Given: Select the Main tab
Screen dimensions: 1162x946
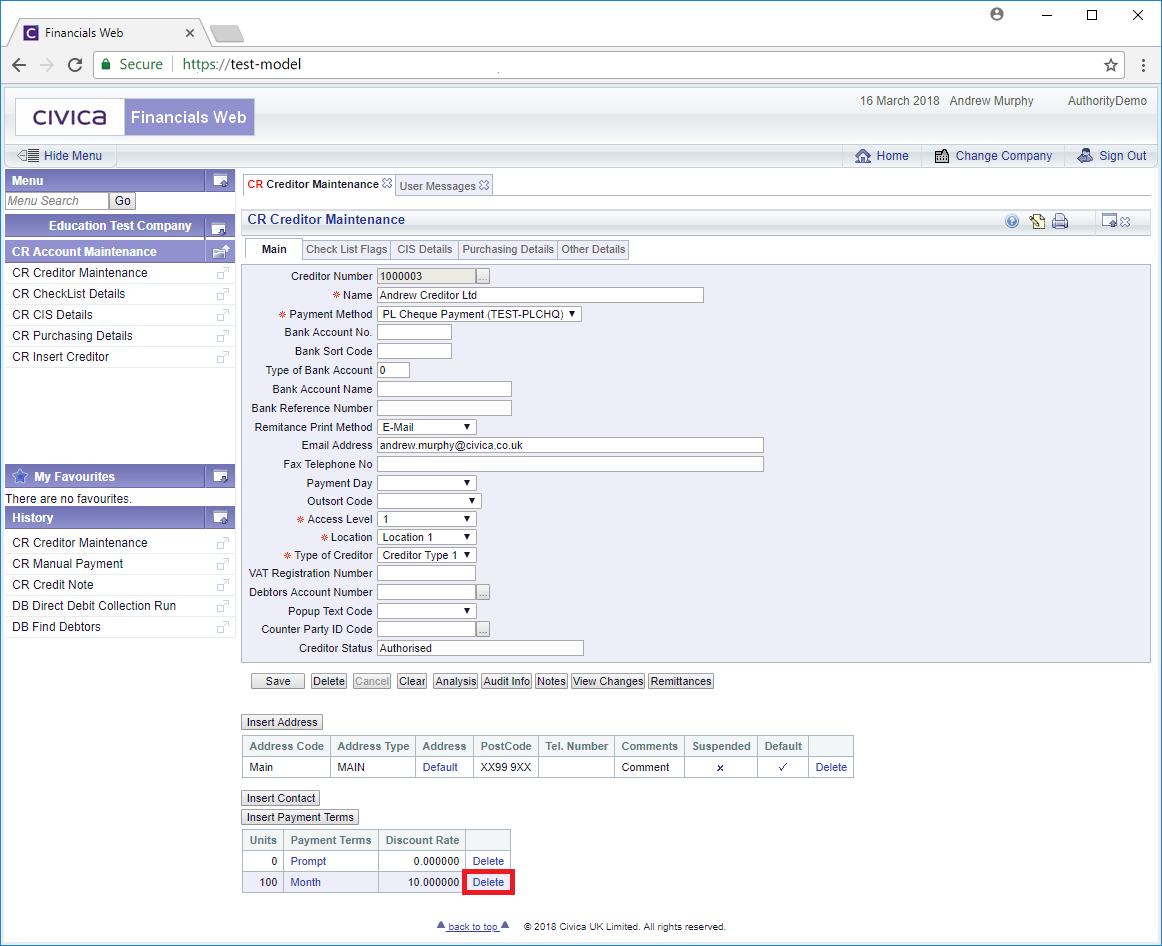Looking at the screenshot, I should tap(273, 250).
